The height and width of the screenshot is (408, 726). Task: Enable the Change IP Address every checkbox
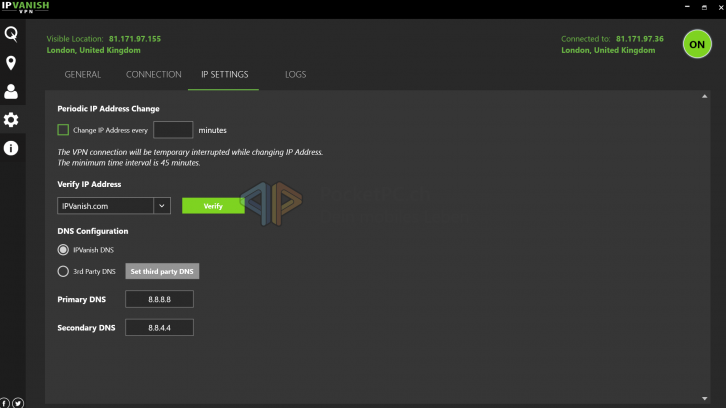(x=64, y=130)
